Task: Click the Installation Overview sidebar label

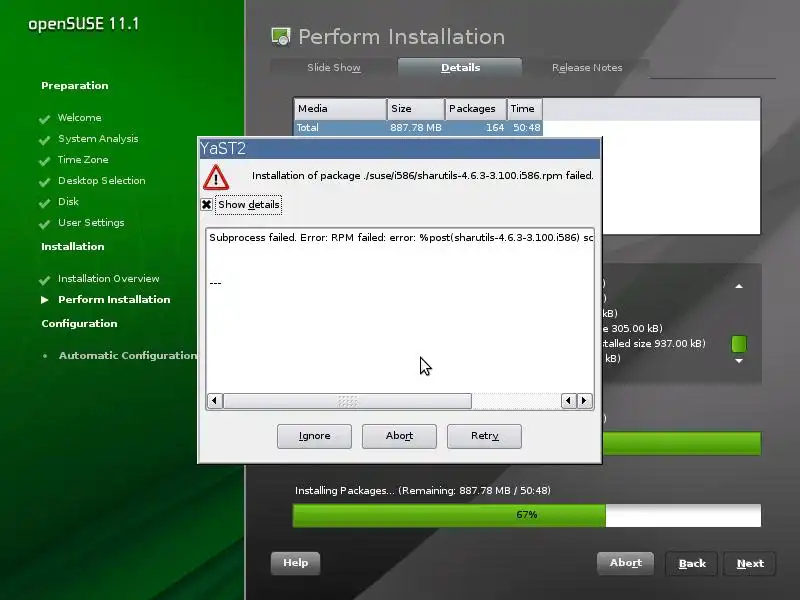Action: [109, 279]
